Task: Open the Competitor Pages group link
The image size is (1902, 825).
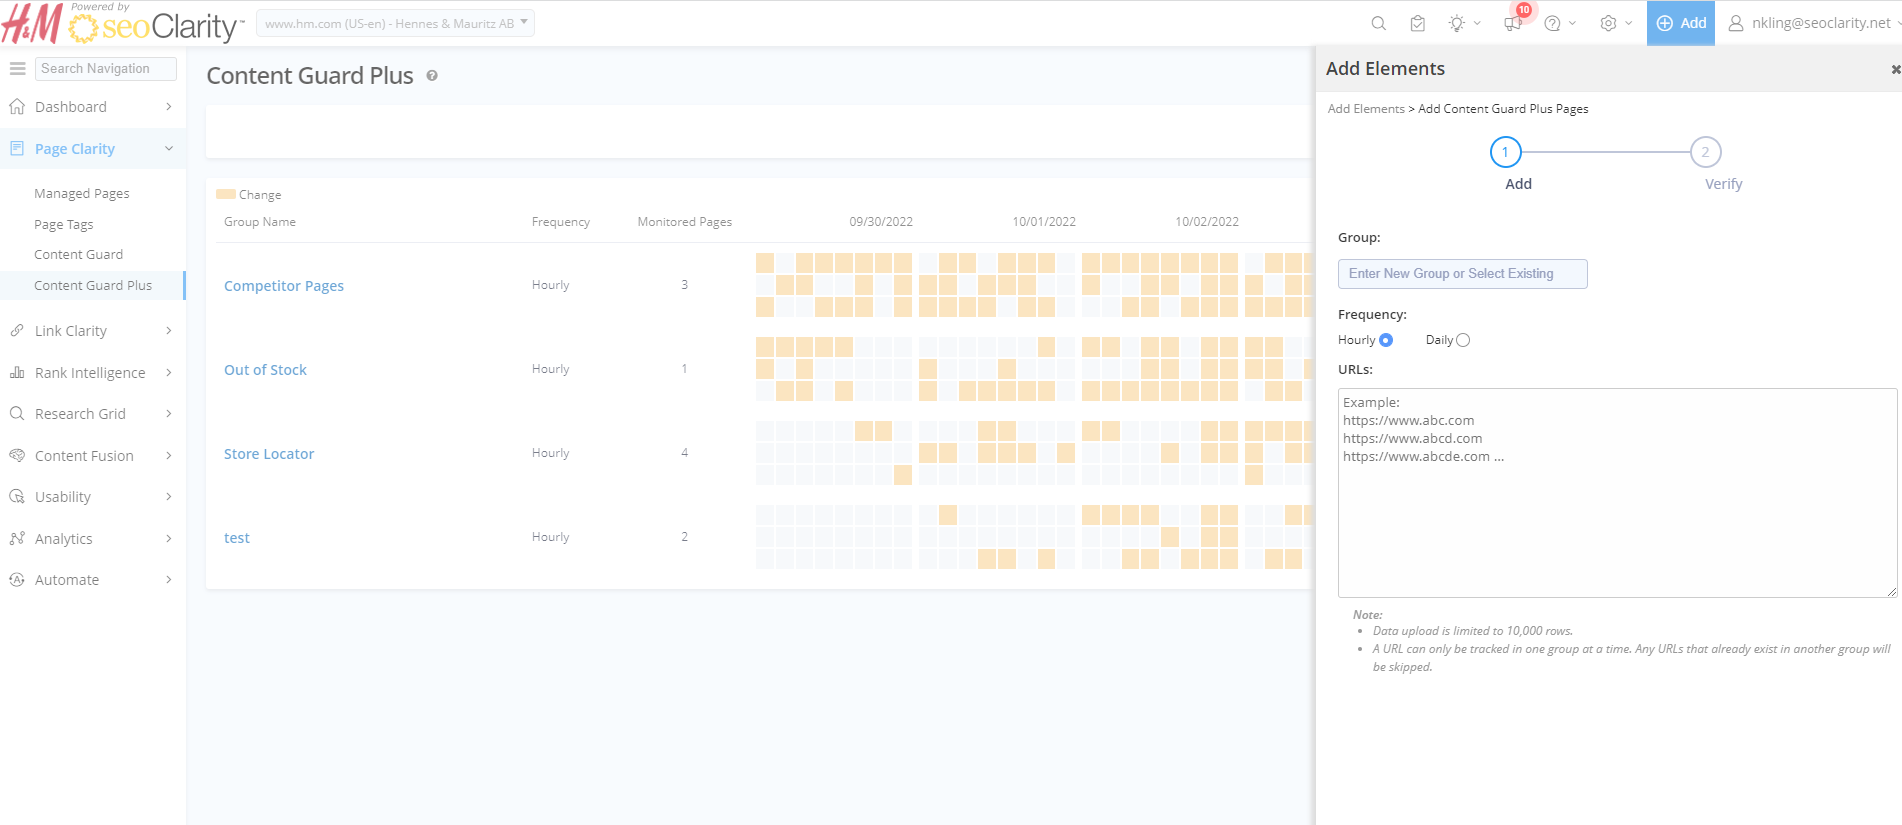Action: coord(284,286)
